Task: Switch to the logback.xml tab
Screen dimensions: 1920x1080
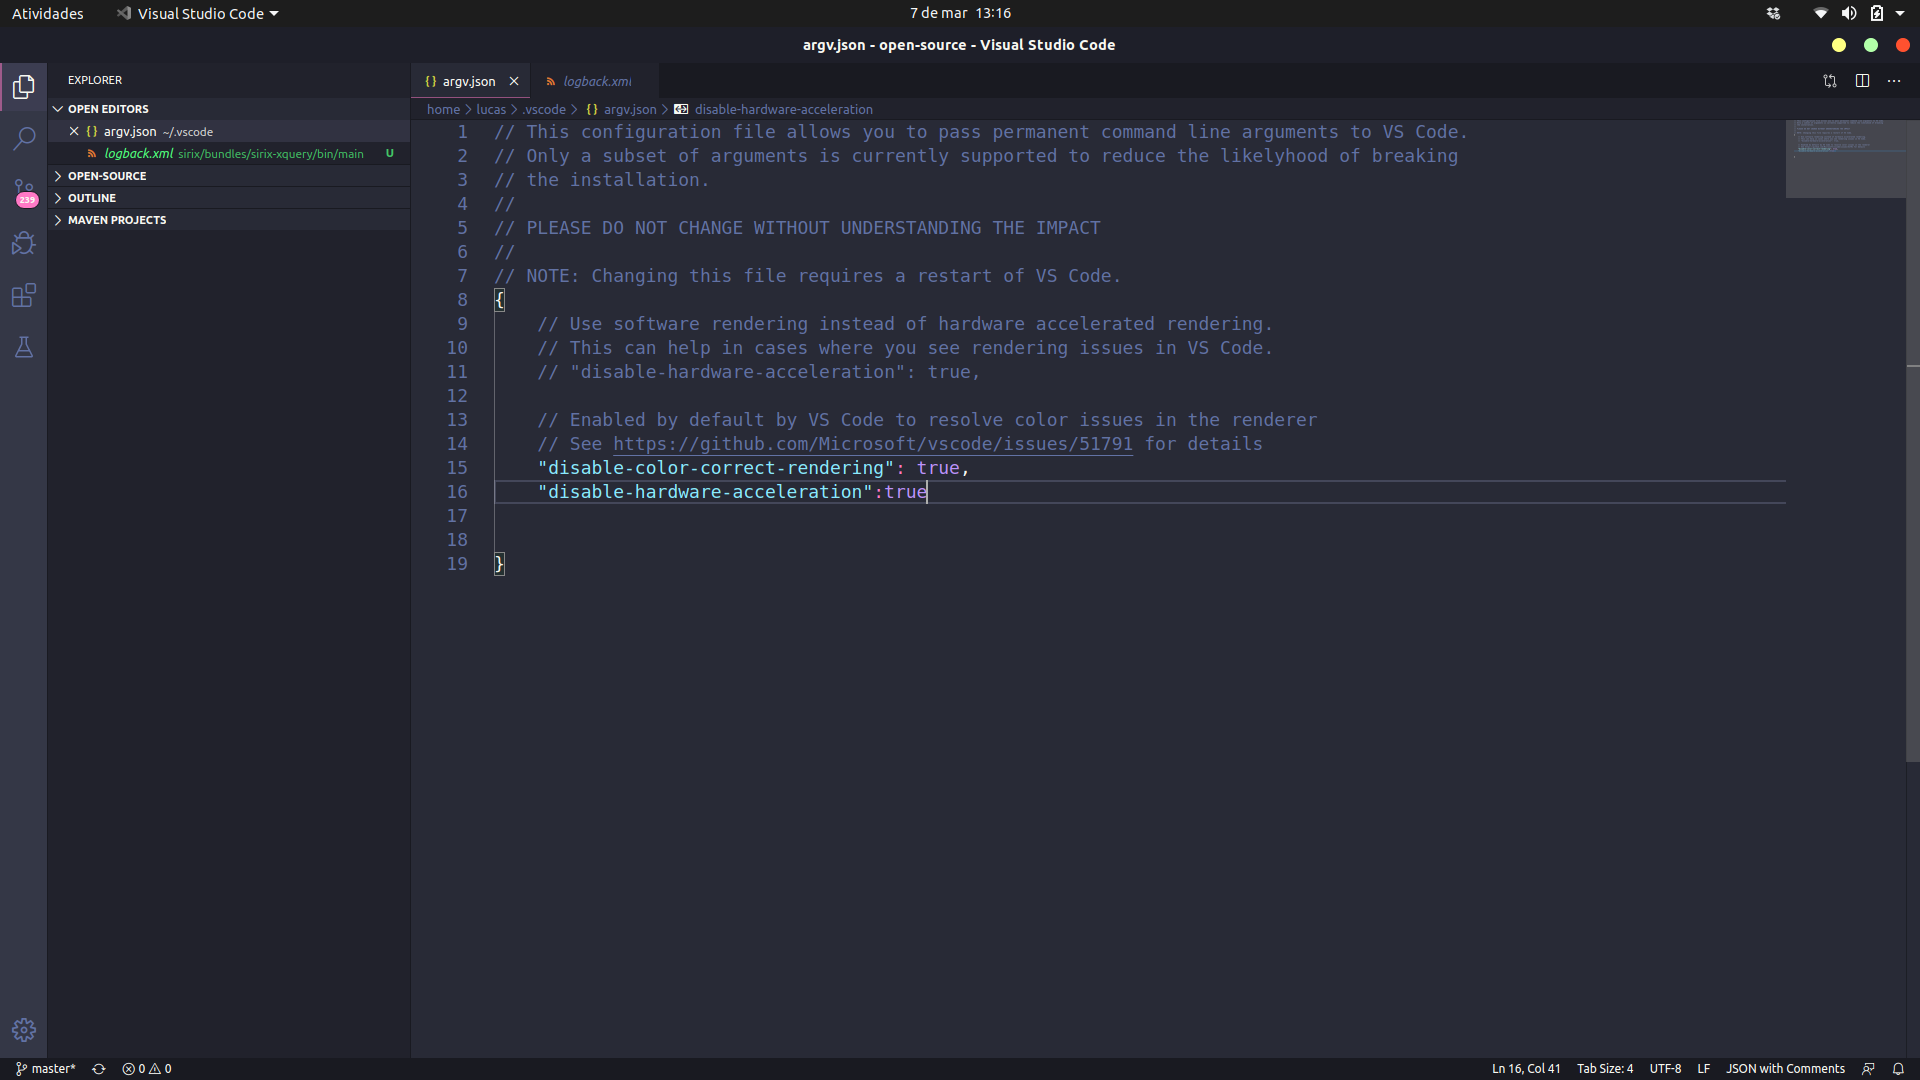Action: [596, 81]
